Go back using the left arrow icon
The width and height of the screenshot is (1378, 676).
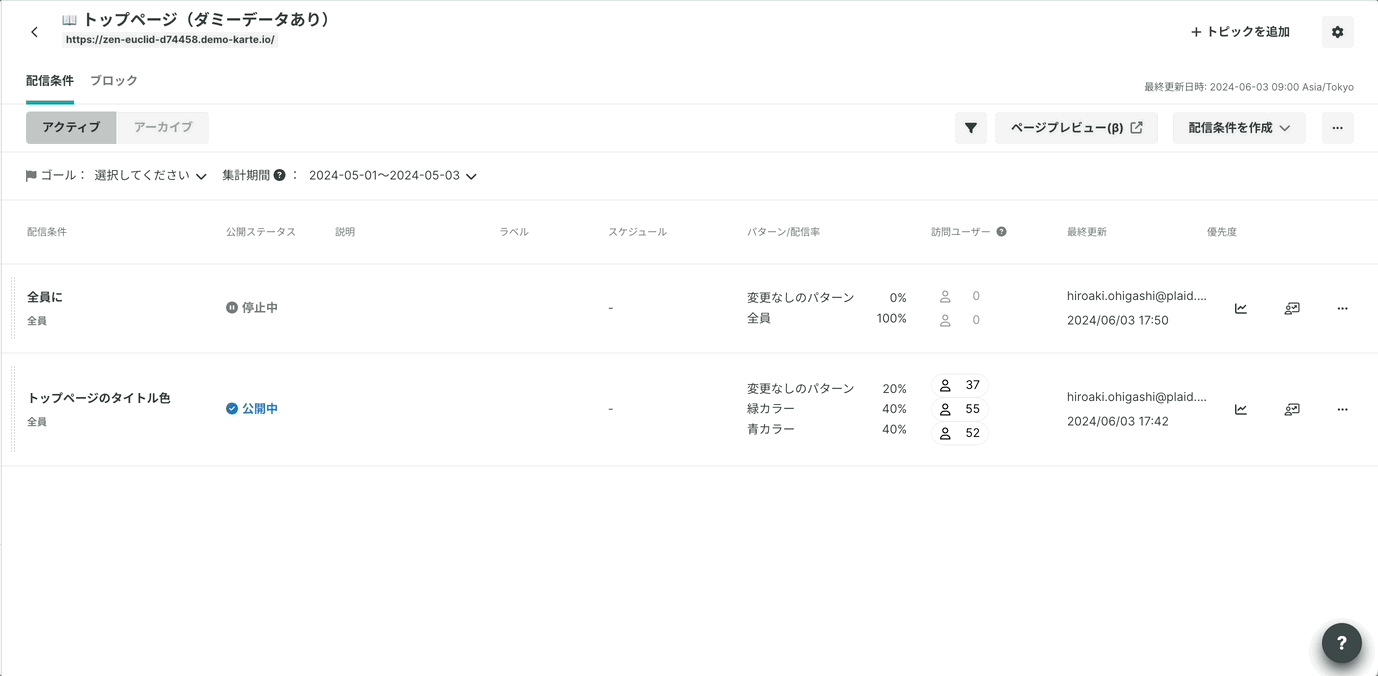pos(34,32)
